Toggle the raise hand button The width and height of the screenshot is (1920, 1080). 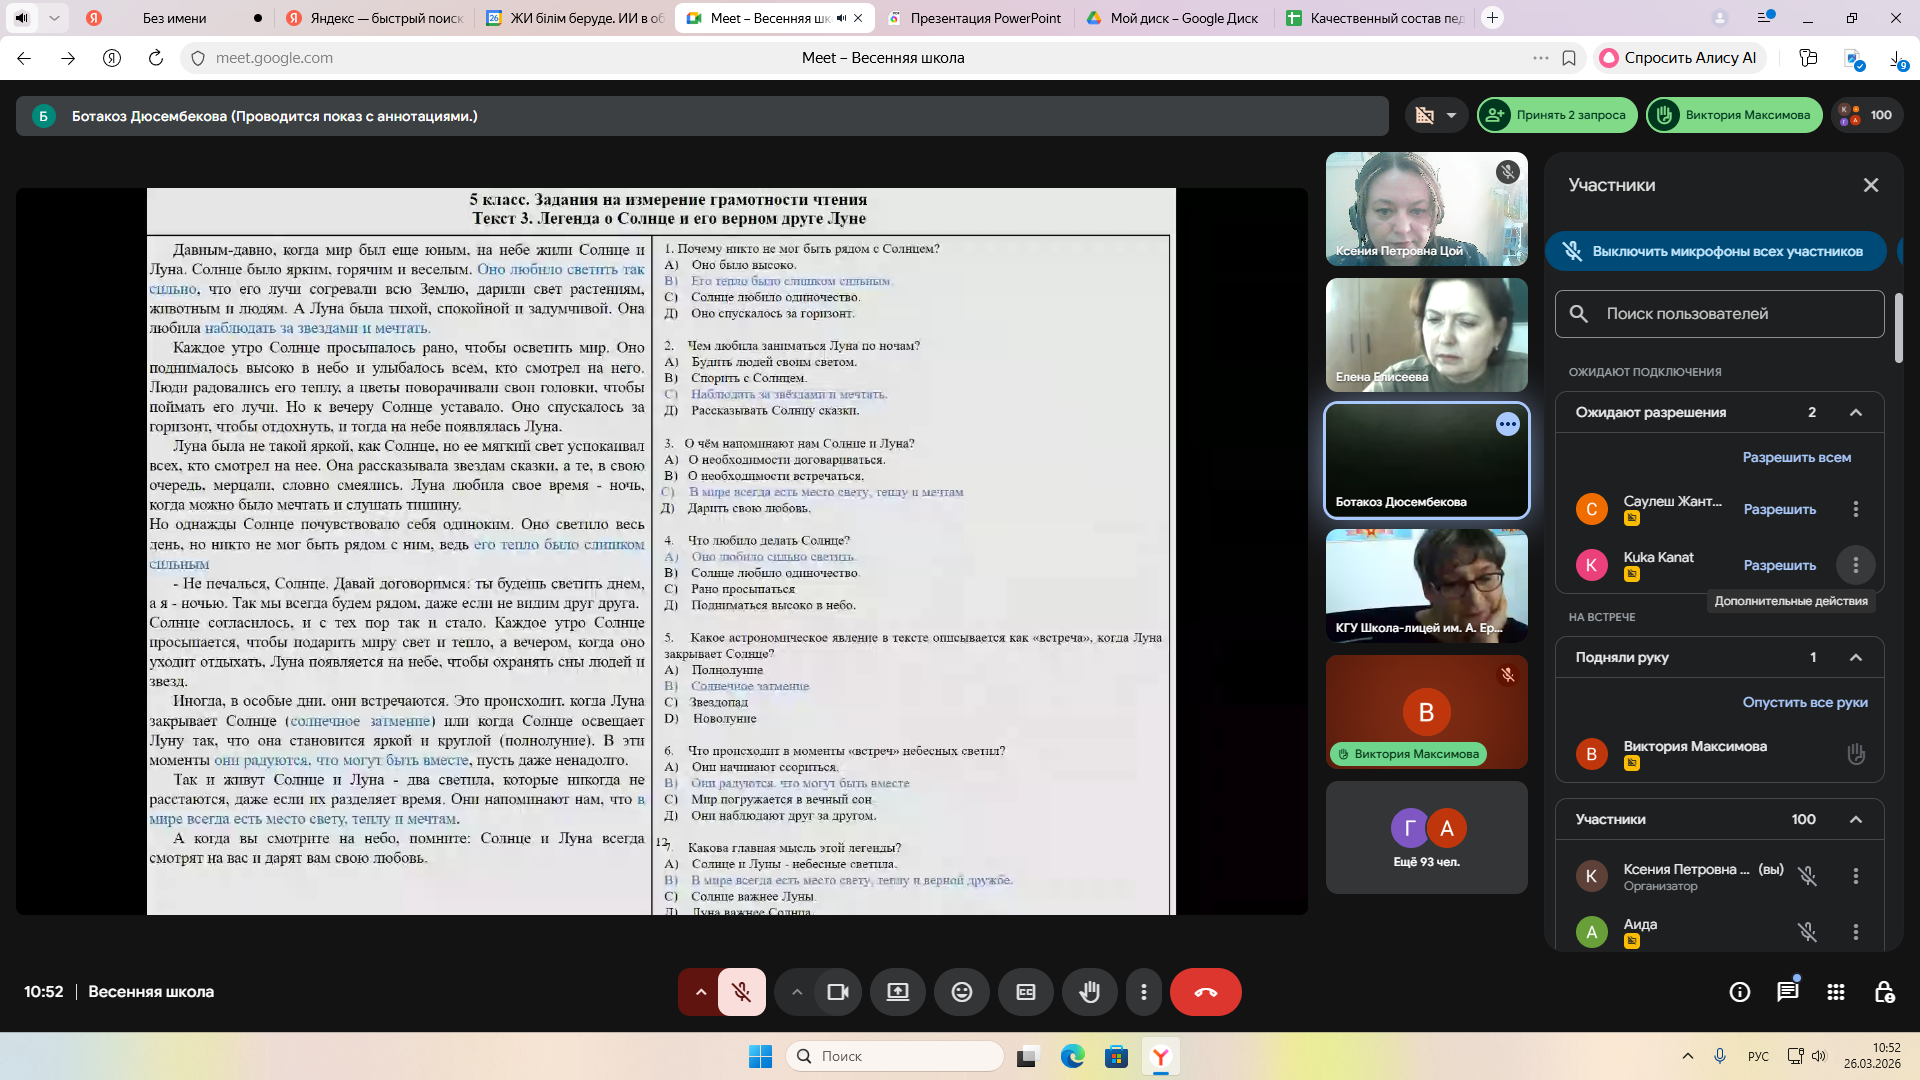pos(1089,992)
